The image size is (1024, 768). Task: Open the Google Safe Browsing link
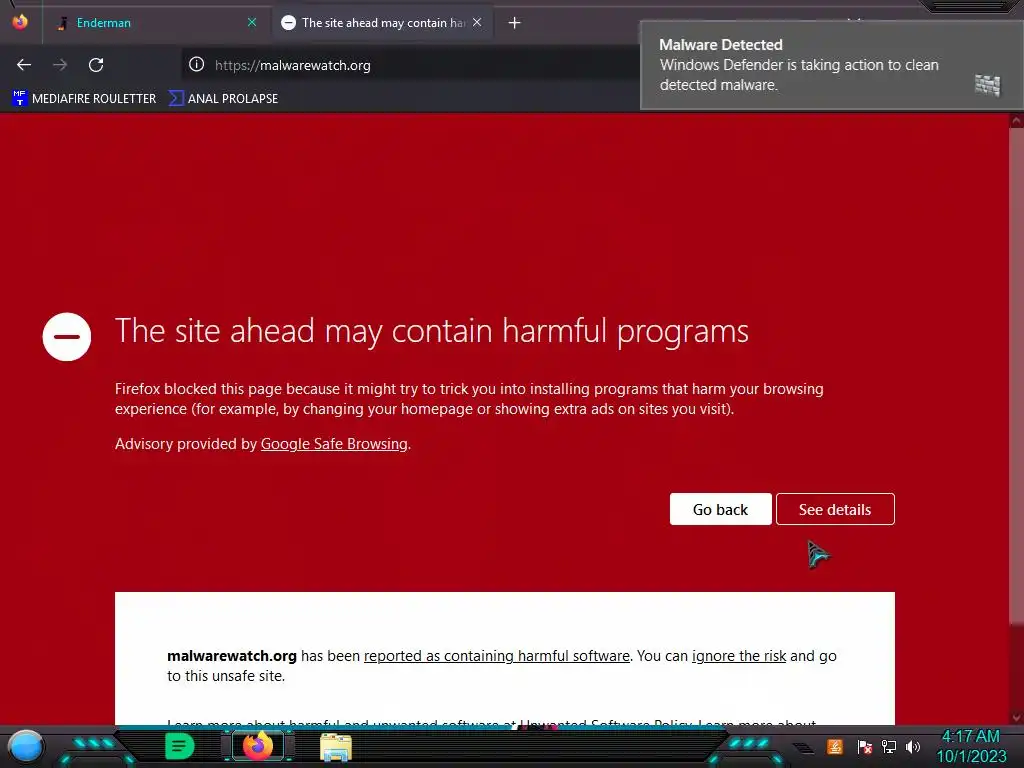point(334,444)
